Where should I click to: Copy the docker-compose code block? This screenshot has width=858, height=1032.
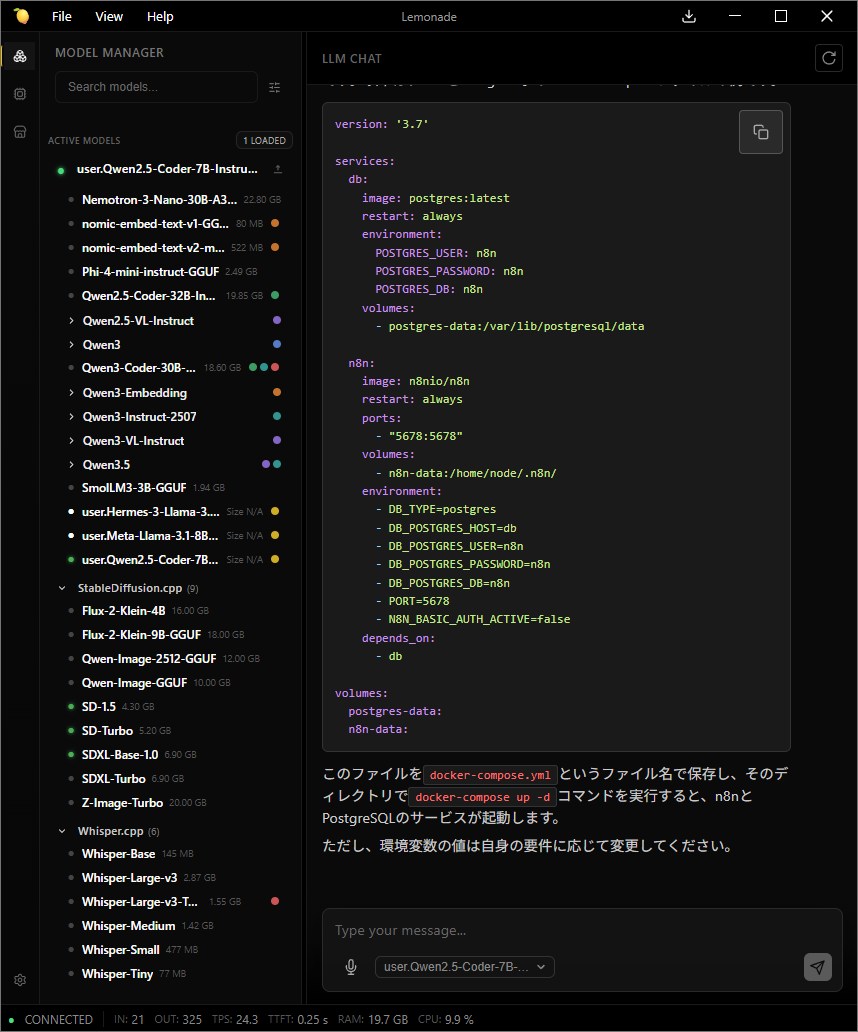[x=760, y=132]
